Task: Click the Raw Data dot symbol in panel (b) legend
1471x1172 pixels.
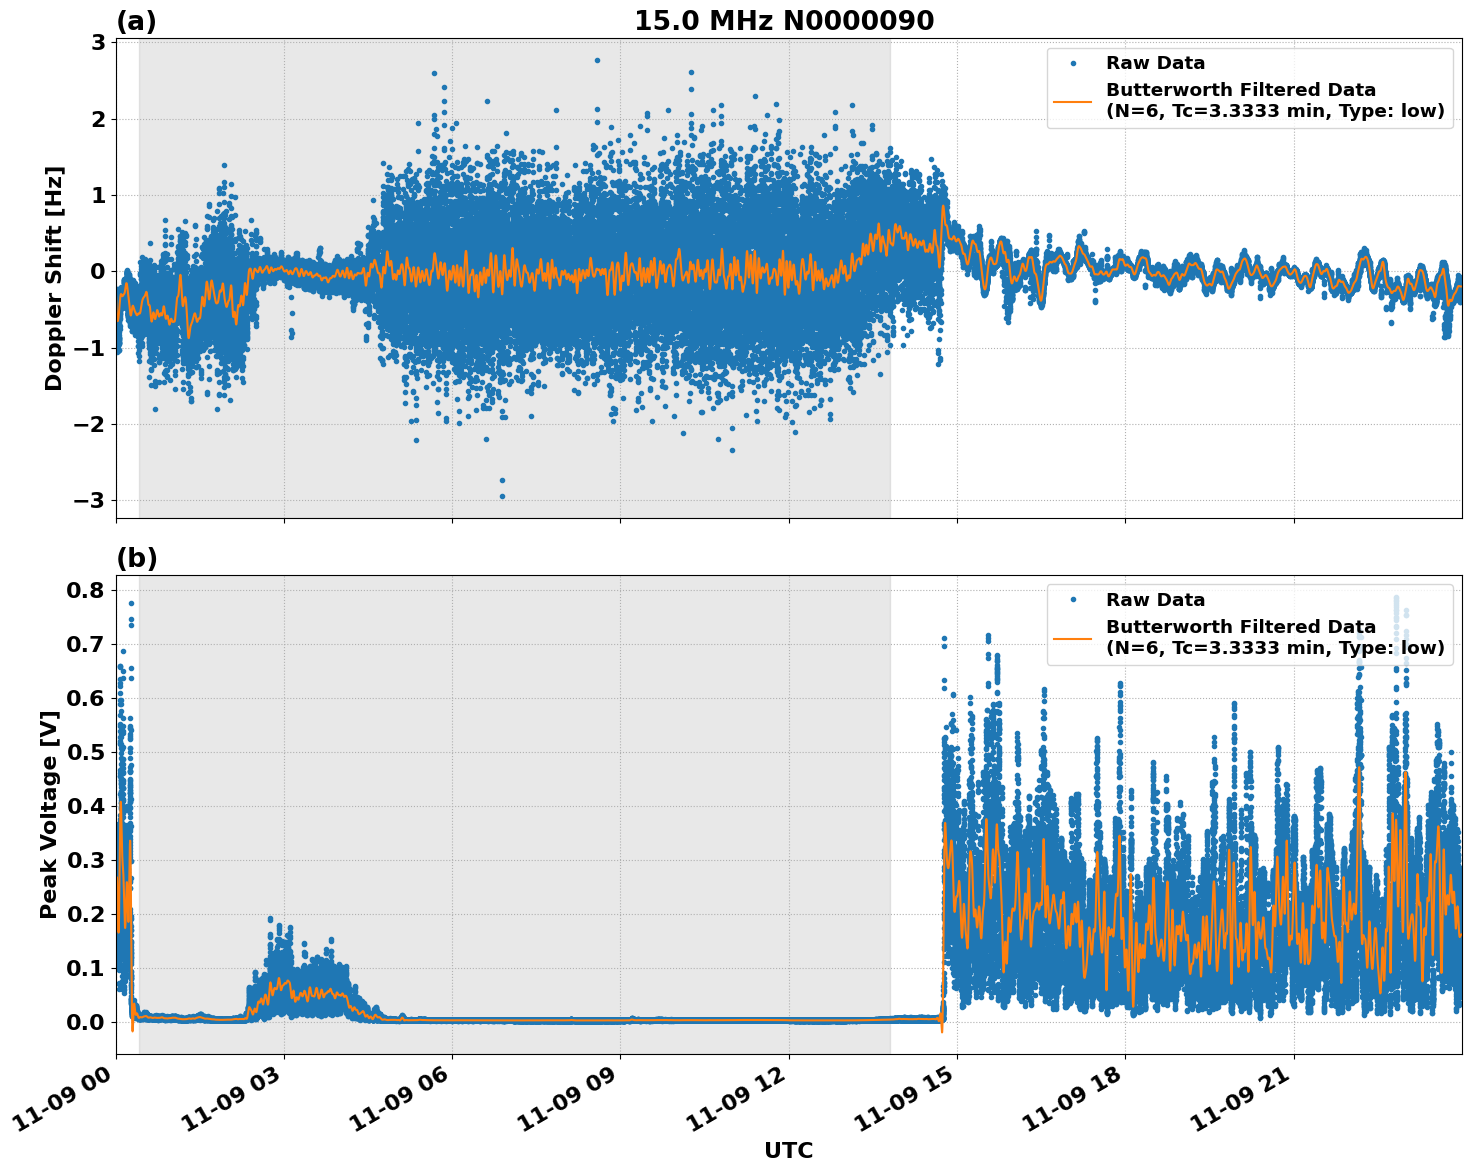Action: tap(1073, 598)
